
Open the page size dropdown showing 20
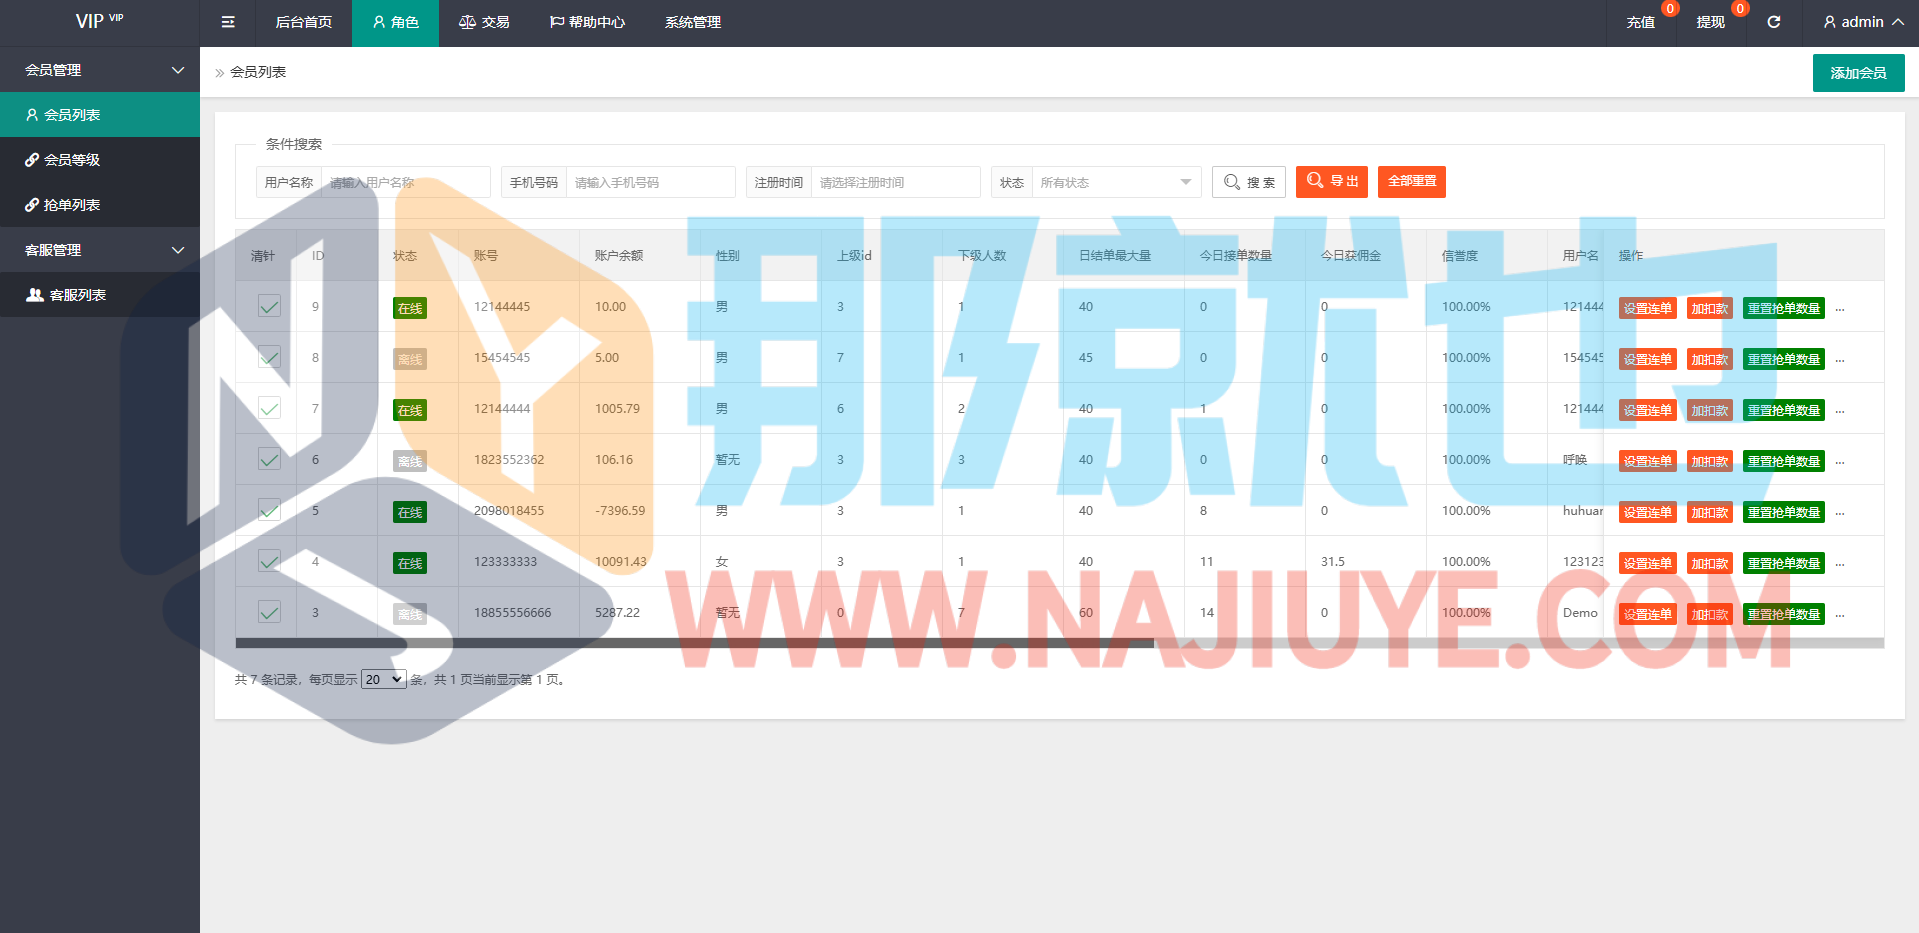point(383,680)
